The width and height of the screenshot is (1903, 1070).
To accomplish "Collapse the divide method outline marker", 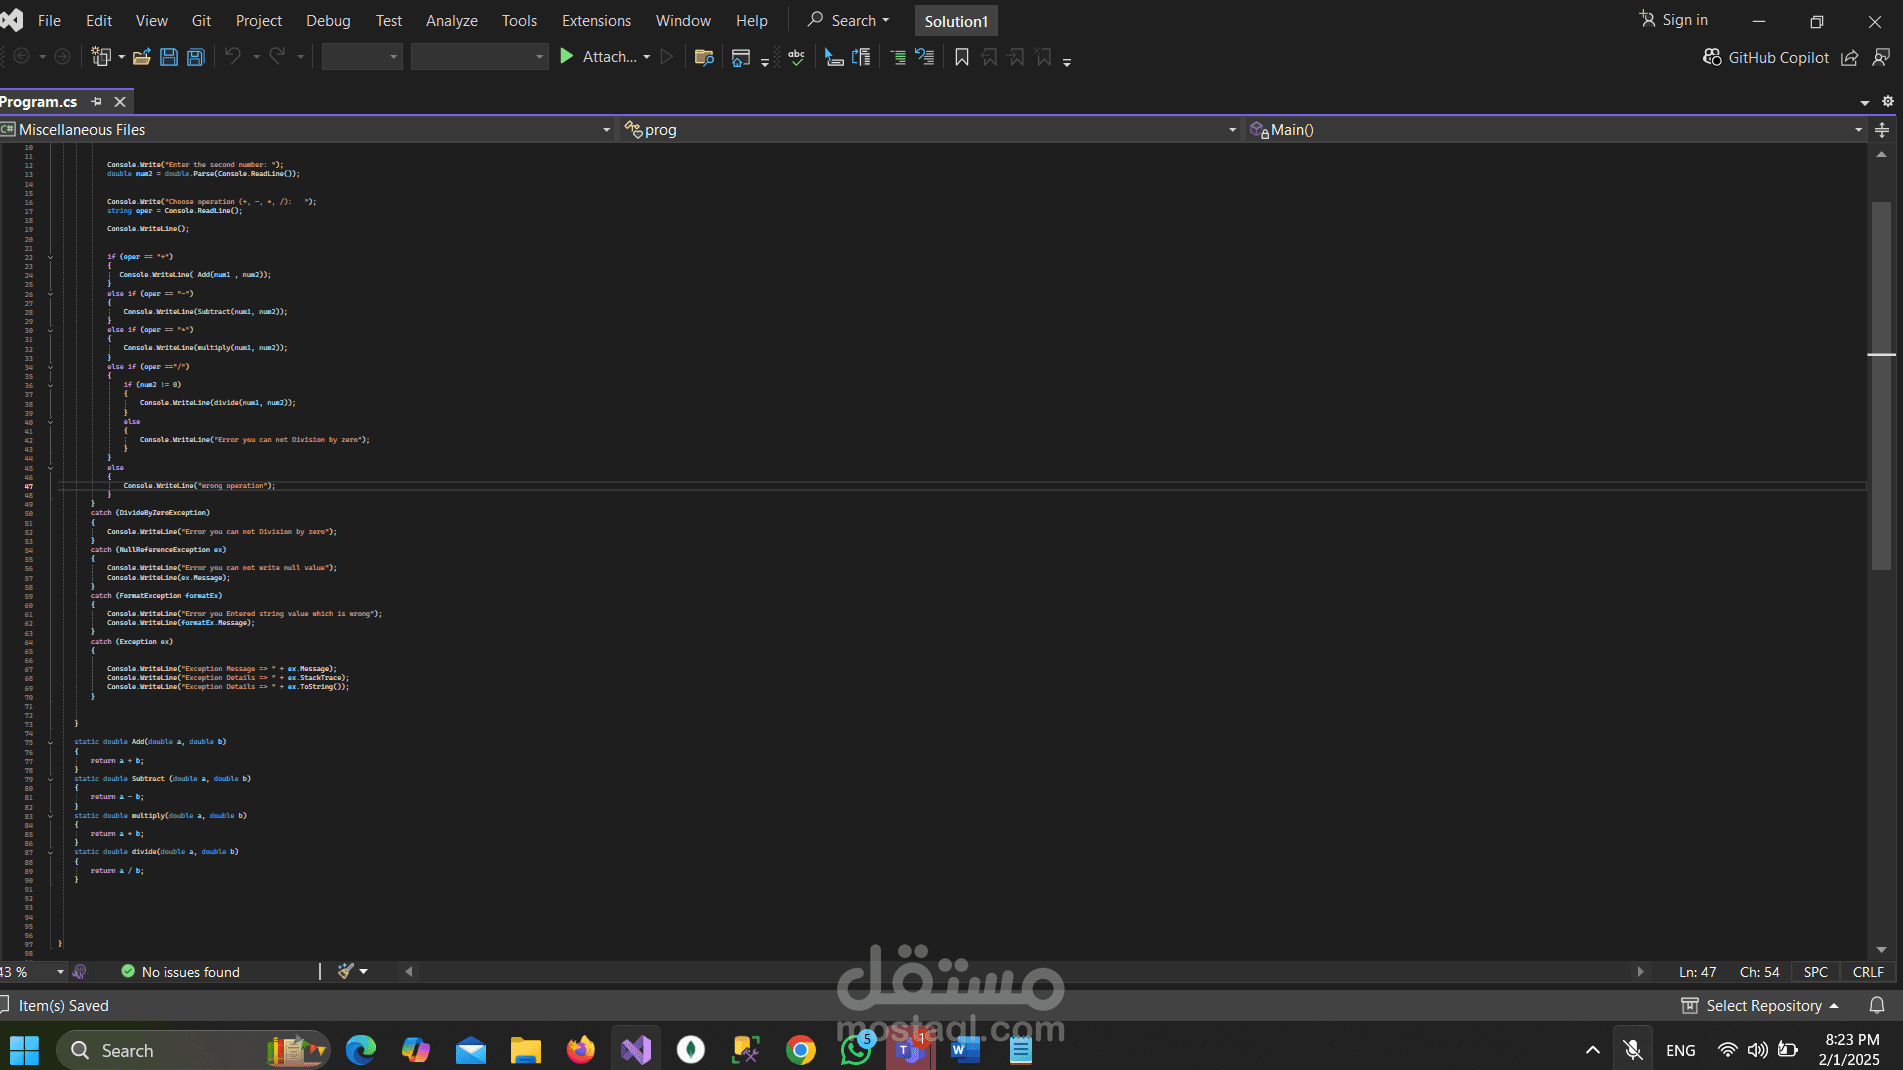I will (x=50, y=852).
